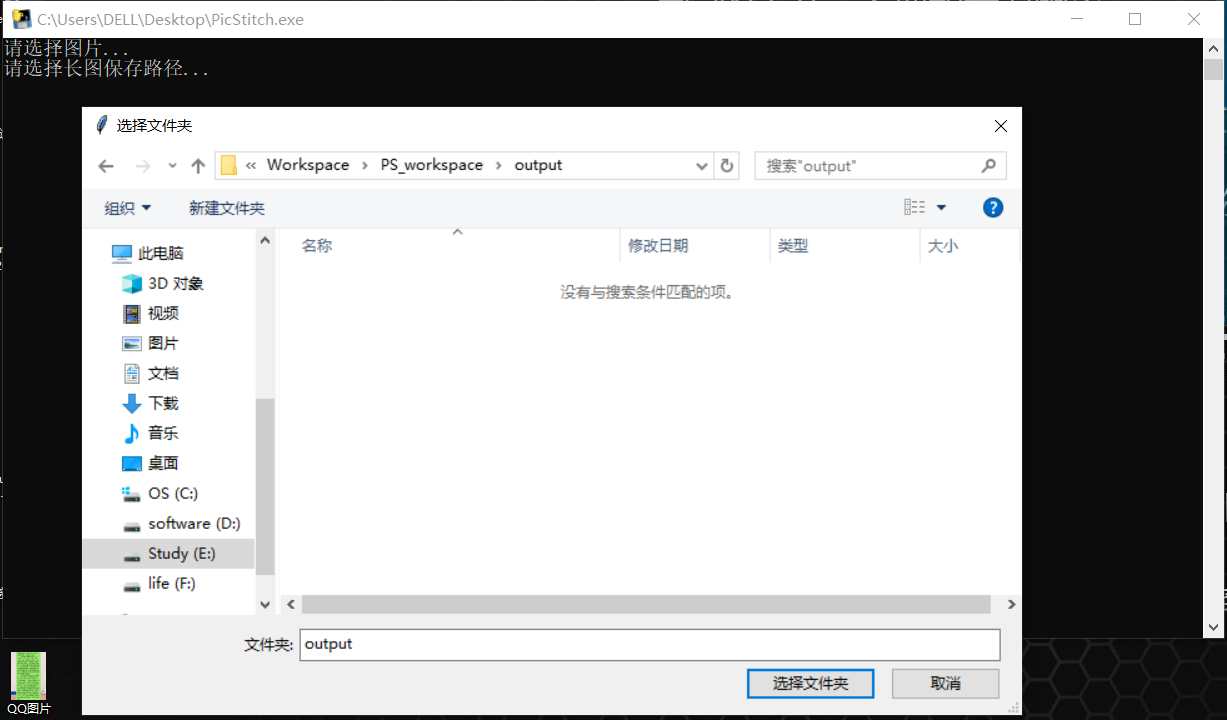Confirm with 选择文件夹 button
1227x720 pixels.
[x=811, y=684]
